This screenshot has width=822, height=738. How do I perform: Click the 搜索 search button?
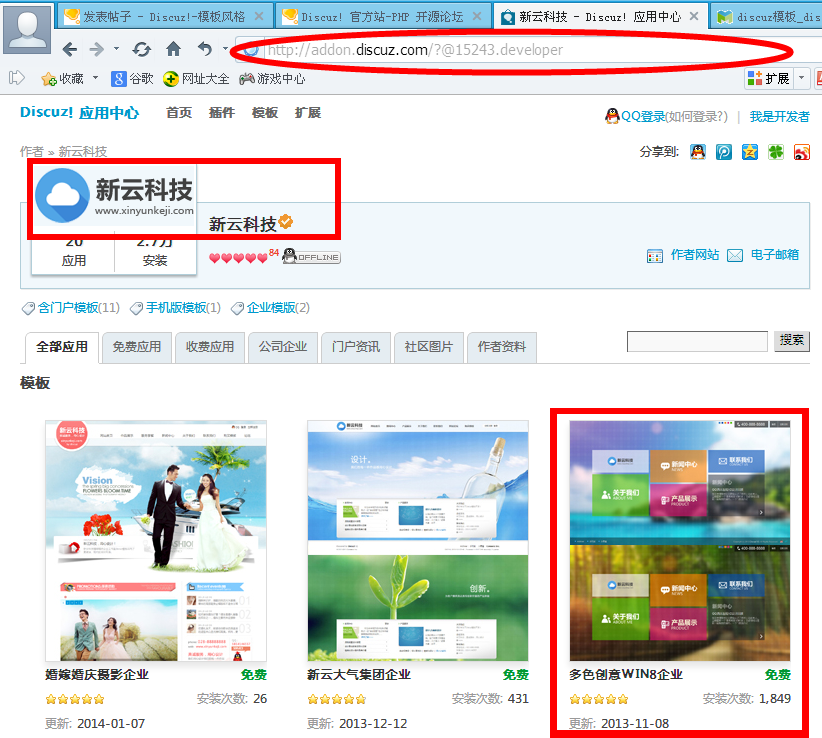792,341
